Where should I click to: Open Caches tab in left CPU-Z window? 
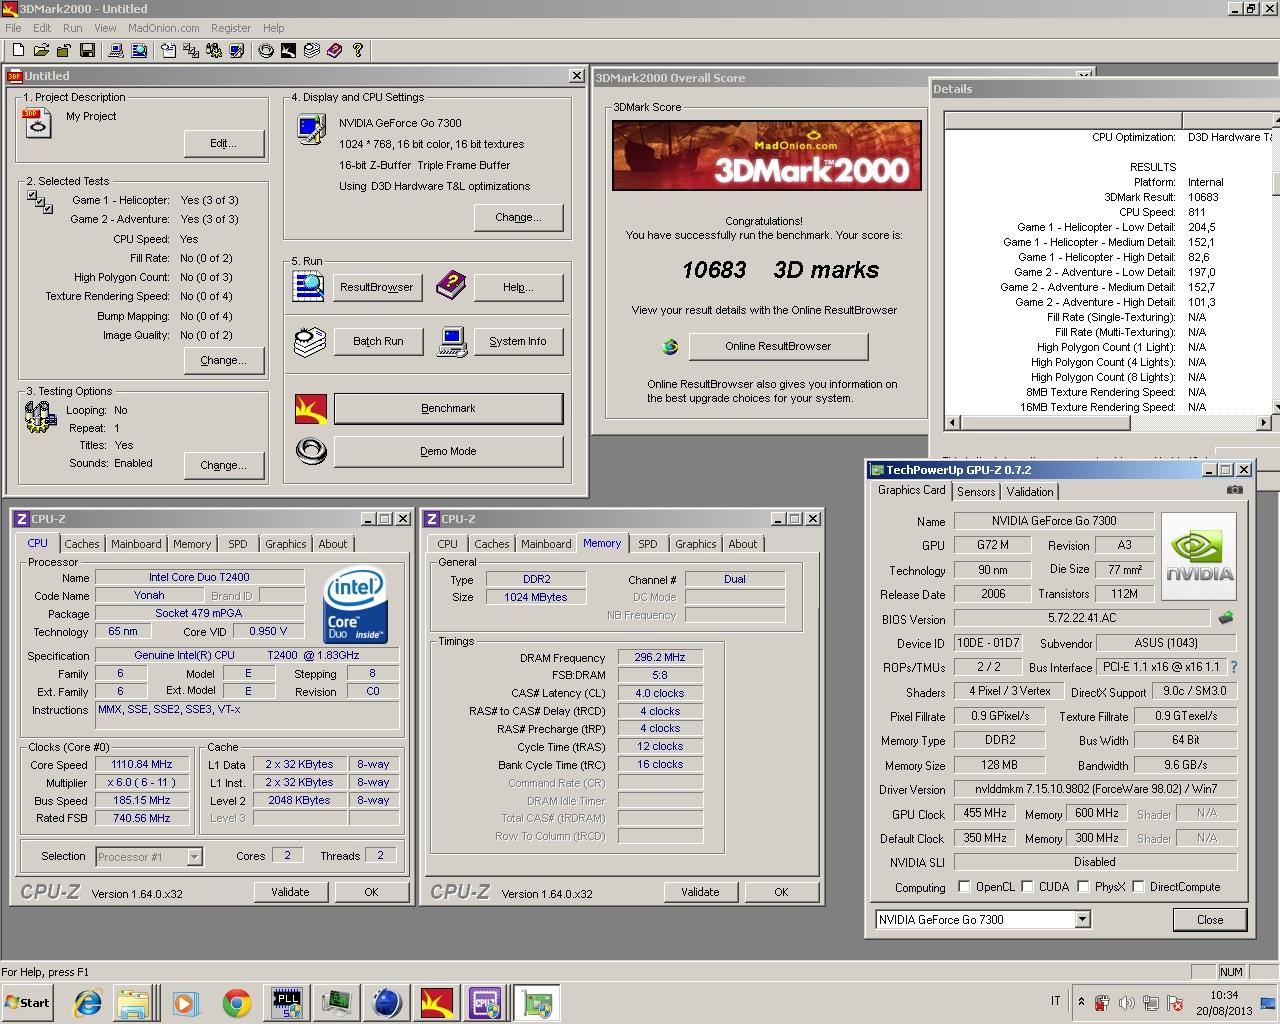coord(82,544)
